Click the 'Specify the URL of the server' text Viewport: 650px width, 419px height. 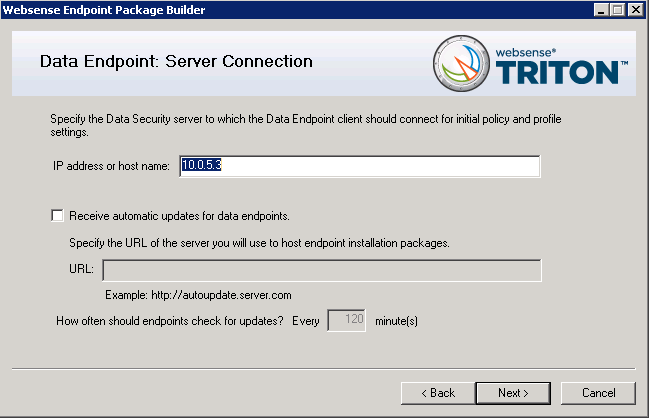click(259, 243)
